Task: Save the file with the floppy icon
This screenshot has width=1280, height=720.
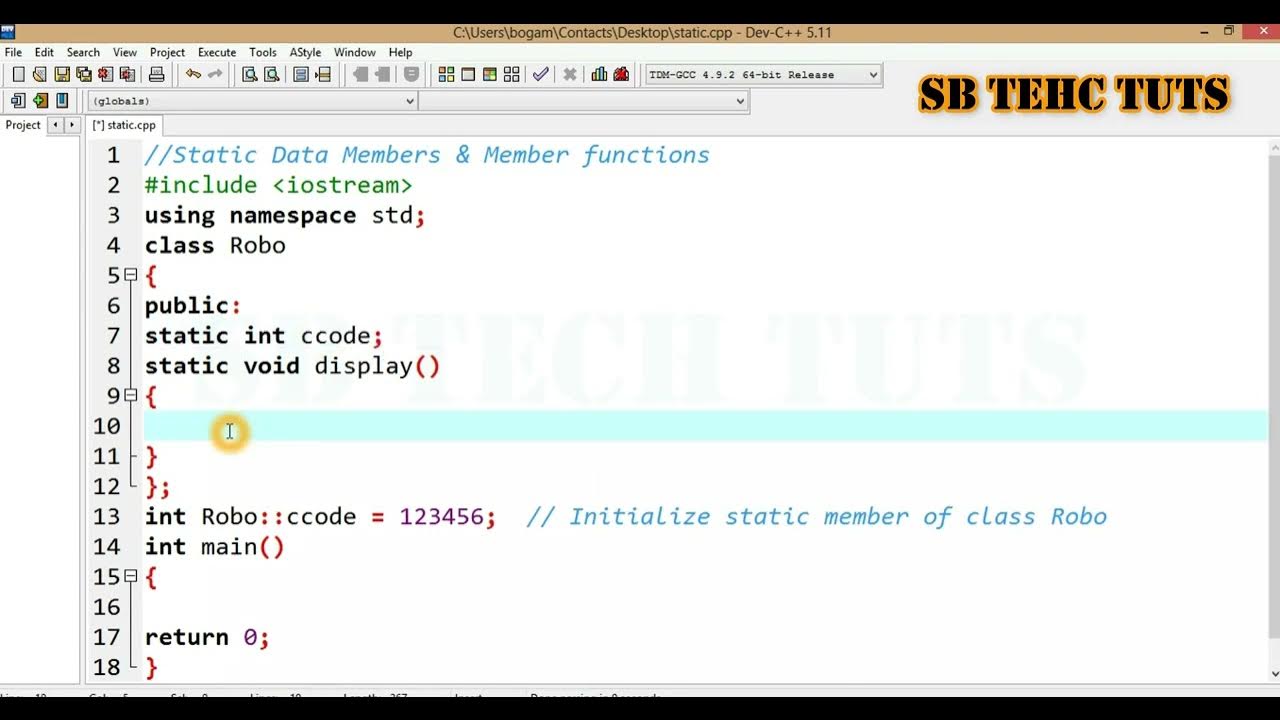Action: (62, 74)
